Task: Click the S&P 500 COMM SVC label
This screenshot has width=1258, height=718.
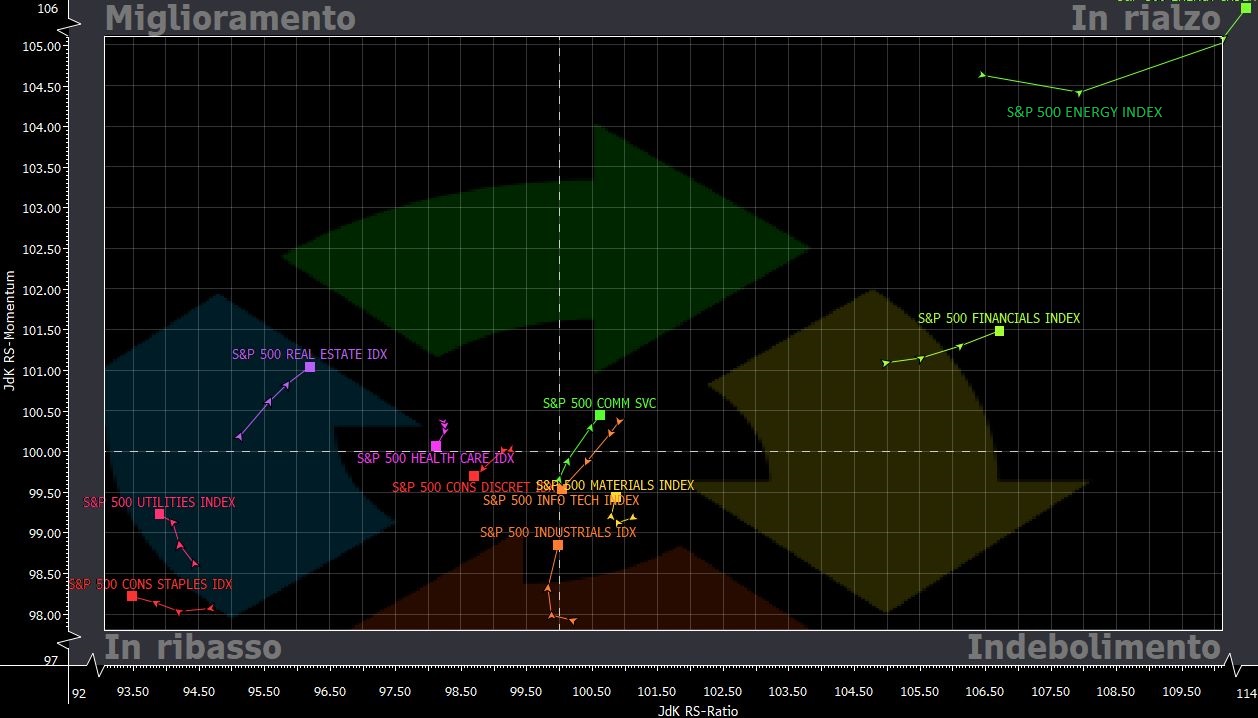Action: tap(600, 404)
